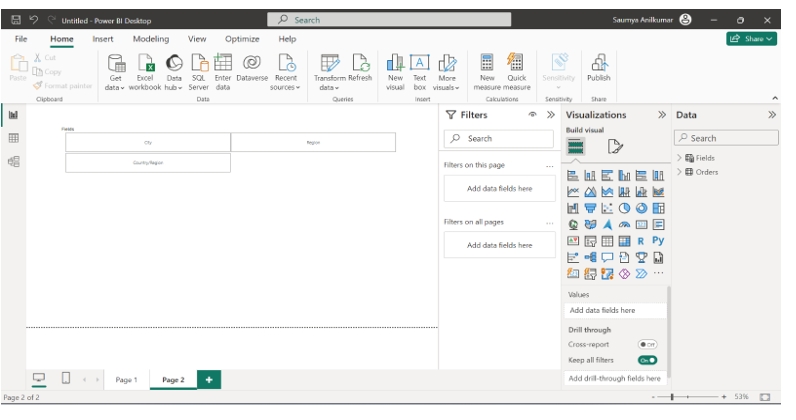The width and height of the screenshot is (796, 420).
Task: Add a new page with plus button
Action: [209, 379]
